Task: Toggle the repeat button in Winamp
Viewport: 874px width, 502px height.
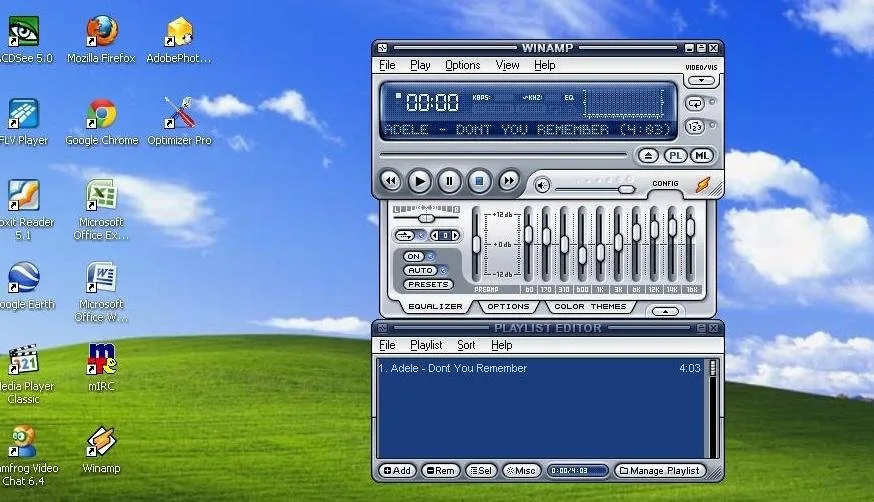Action: pos(695,103)
